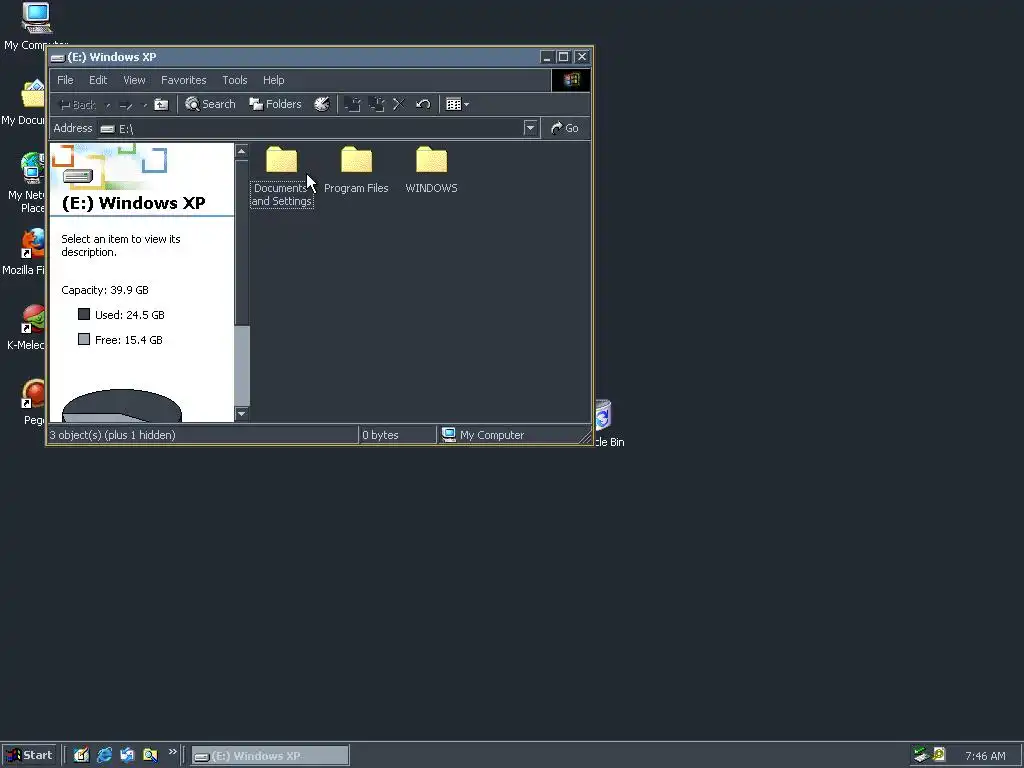Viewport: 1024px width, 768px height.
Task: Click the Internet Explorer quick launch icon
Action: click(104, 756)
